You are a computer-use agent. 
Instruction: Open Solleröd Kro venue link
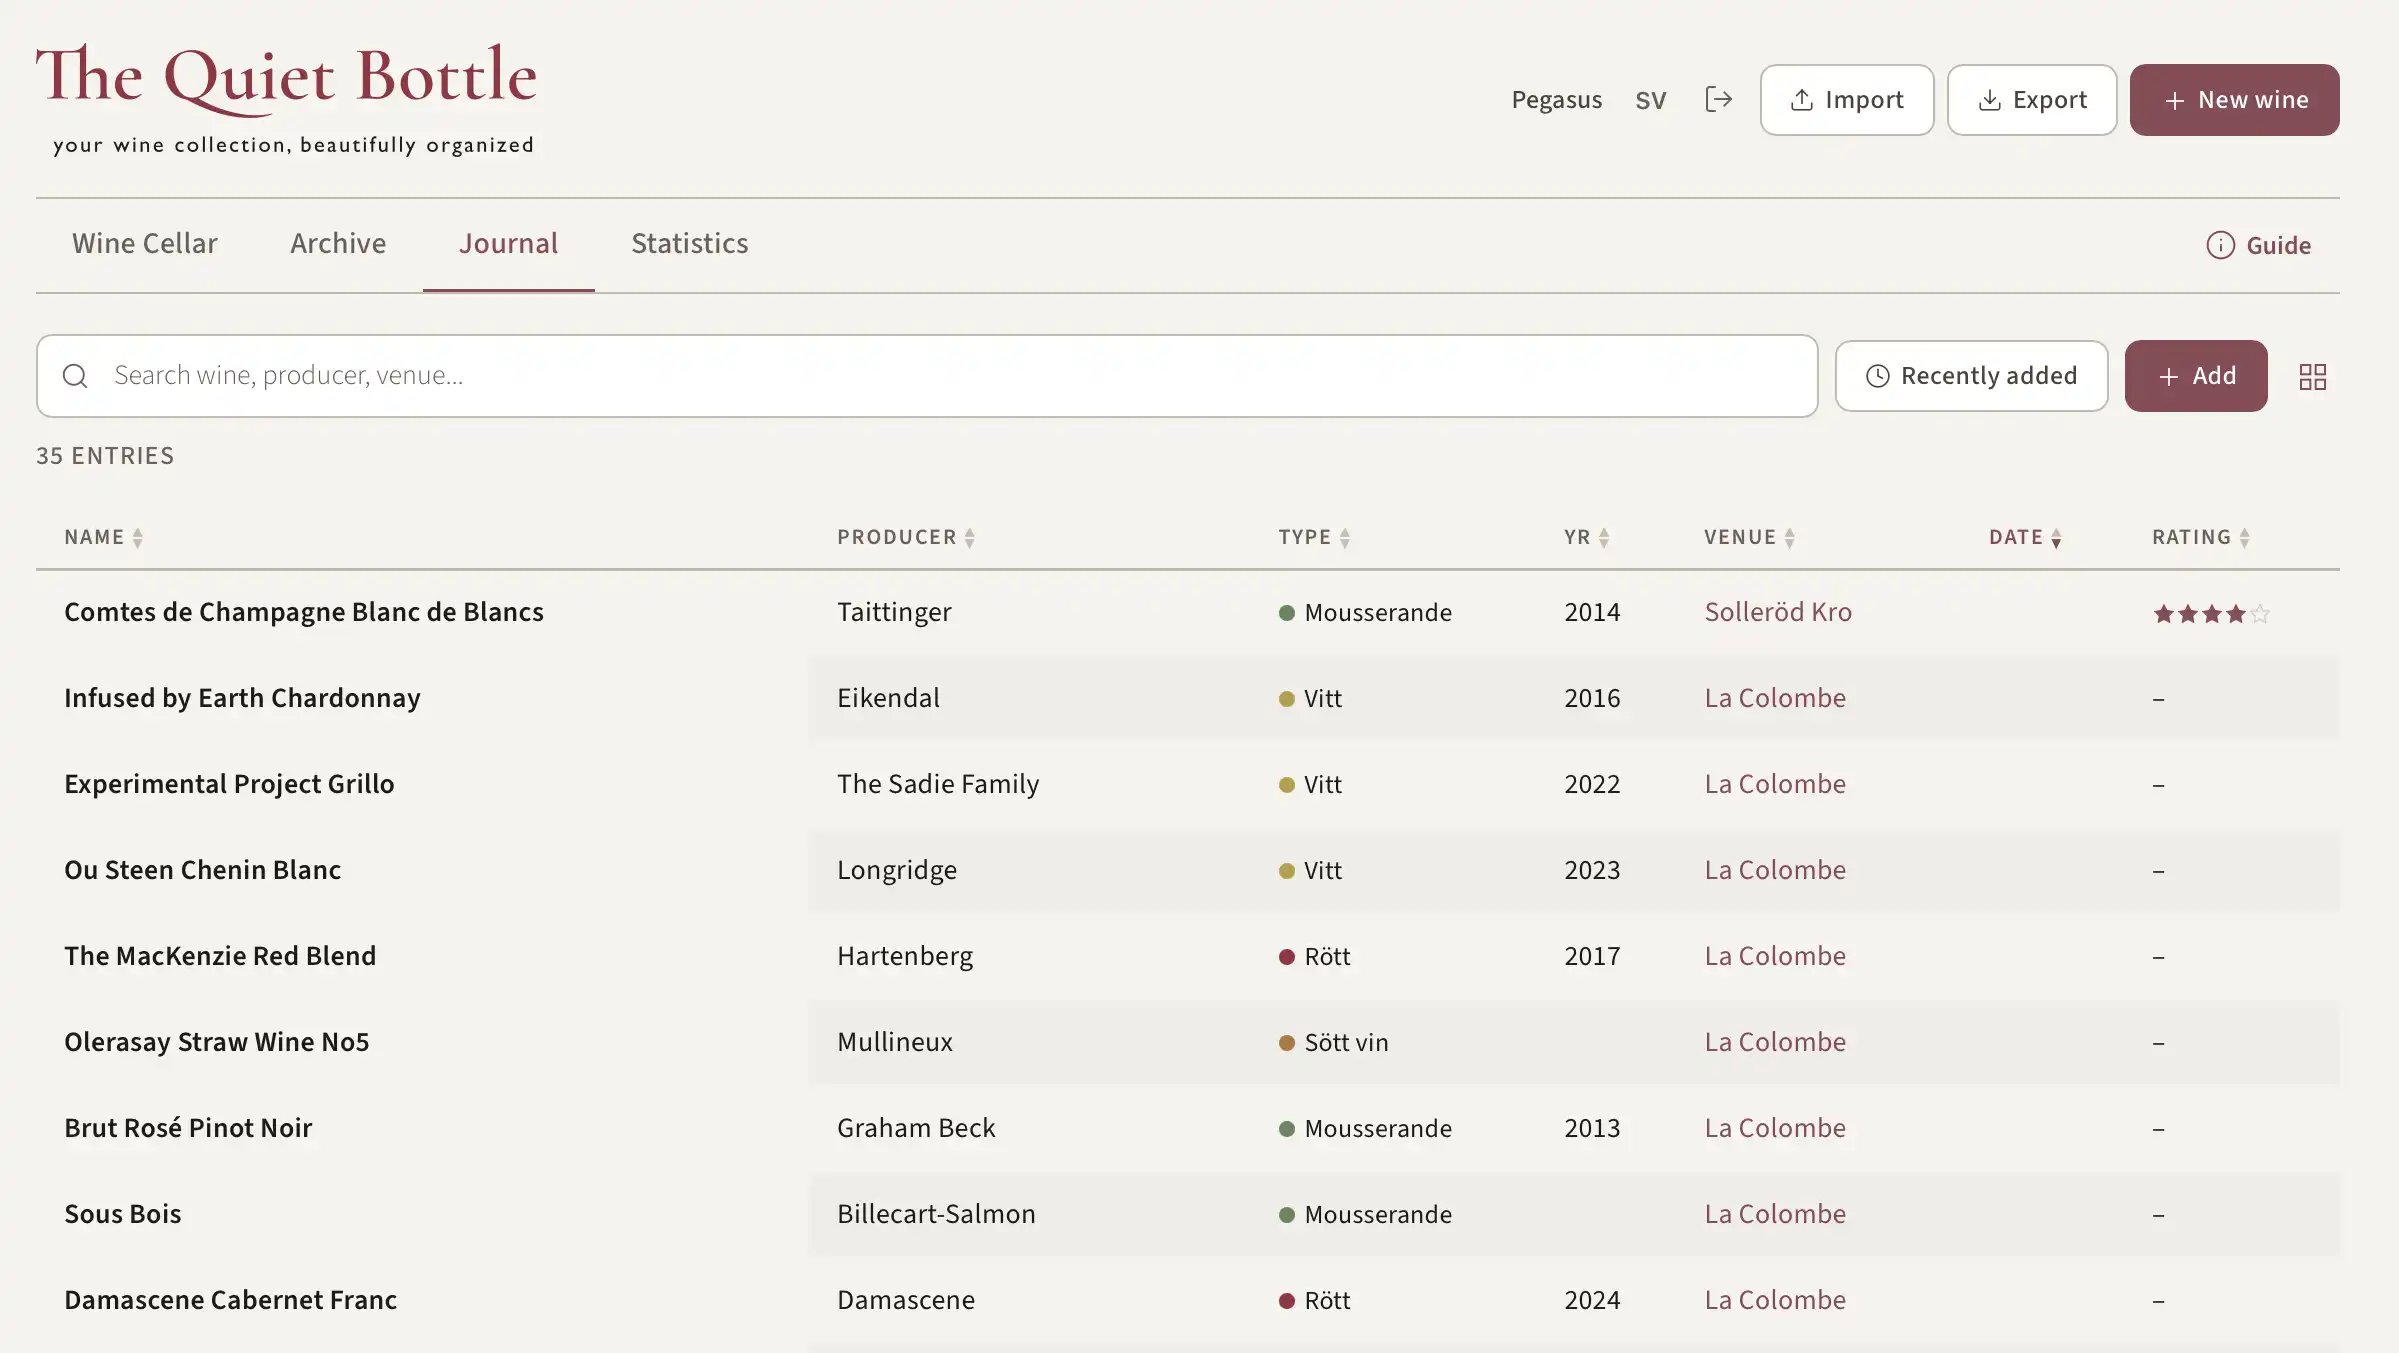pyautogui.click(x=1778, y=611)
